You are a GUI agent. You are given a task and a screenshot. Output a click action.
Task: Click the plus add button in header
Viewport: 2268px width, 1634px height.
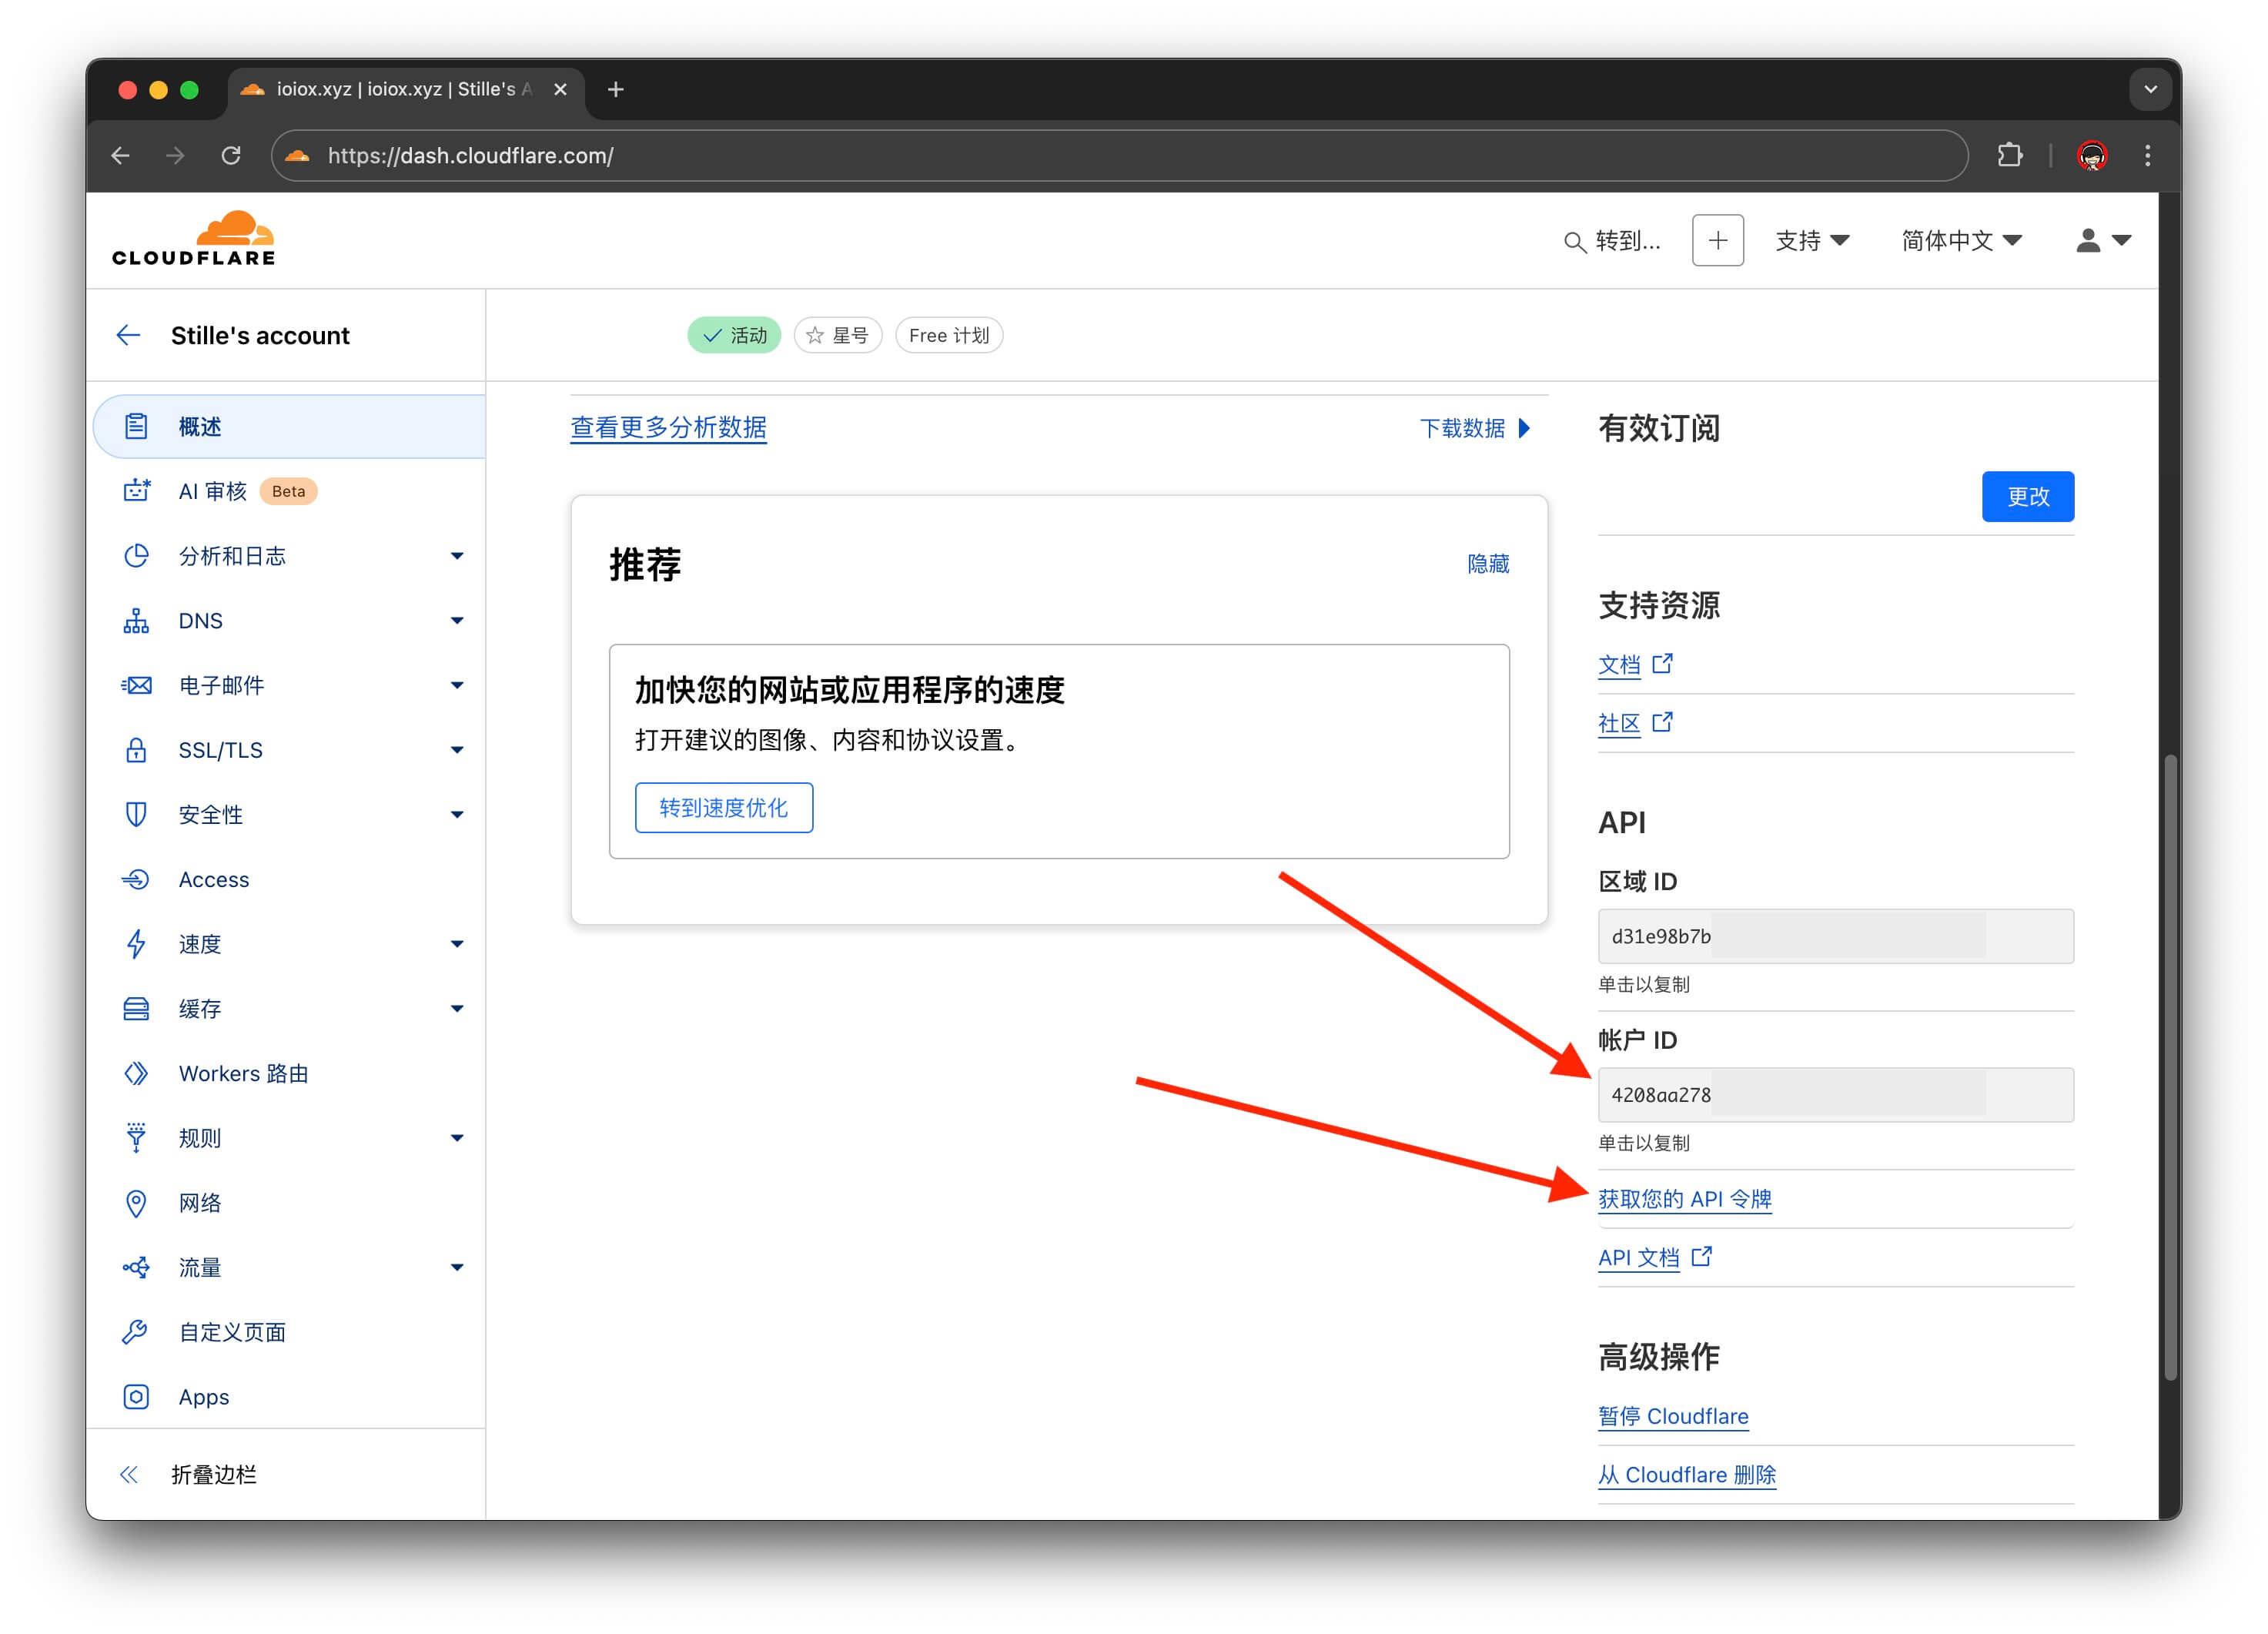click(x=1717, y=240)
